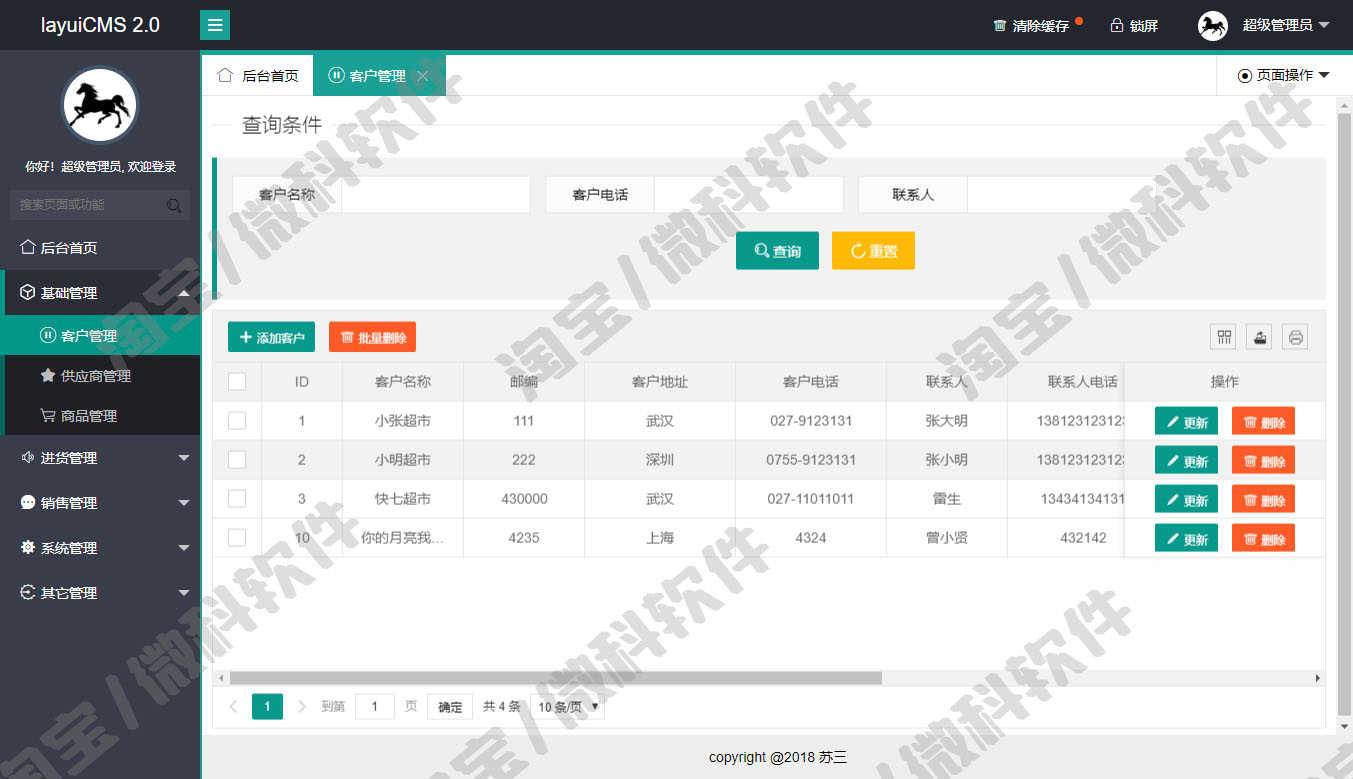Click the 确定 pagination button
The width and height of the screenshot is (1353, 779).
[450, 707]
